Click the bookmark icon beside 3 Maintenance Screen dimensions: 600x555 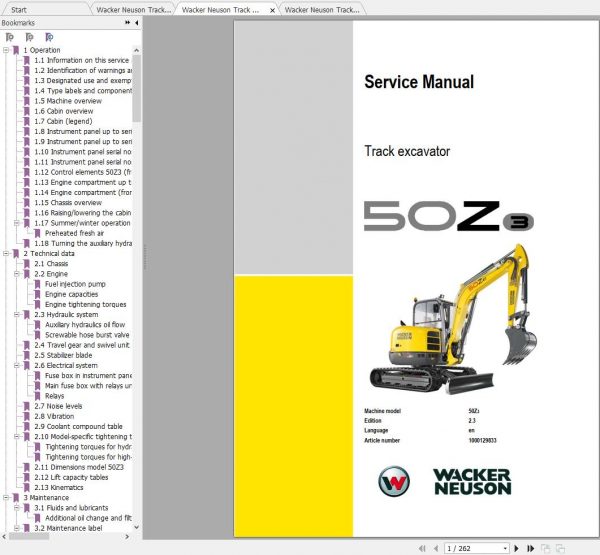[16, 498]
